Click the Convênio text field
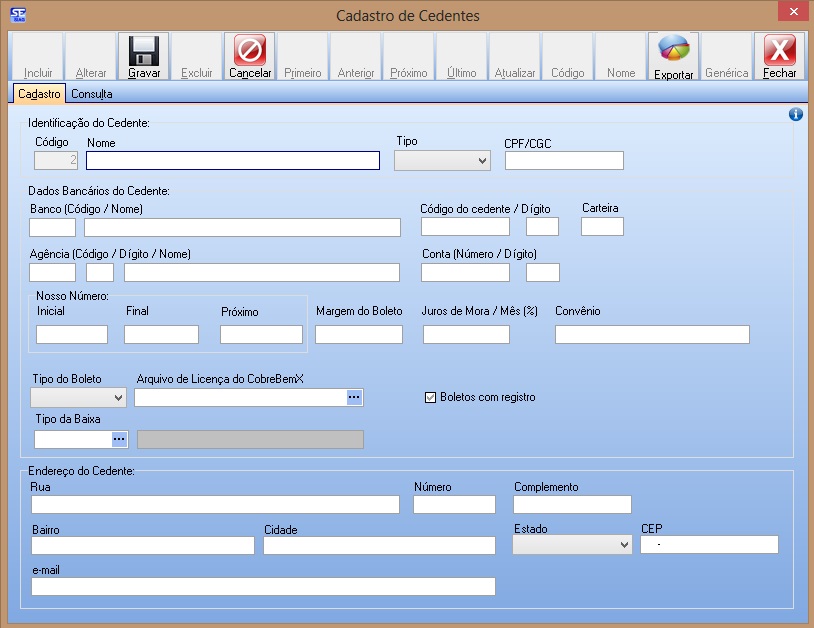The height and width of the screenshot is (628, 814). point(652,334)
